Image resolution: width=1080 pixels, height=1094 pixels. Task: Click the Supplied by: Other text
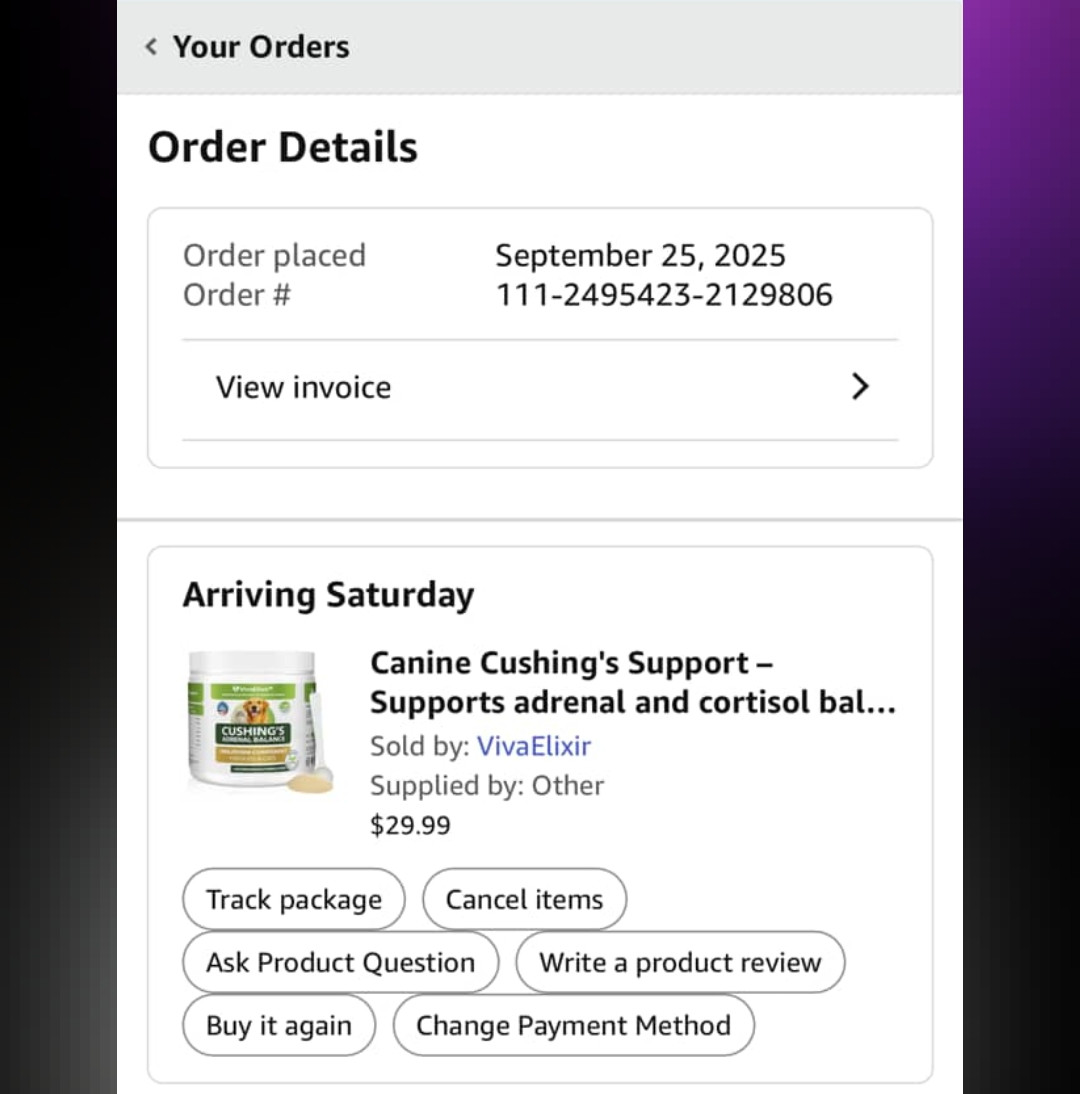click(x=487, y=786)
